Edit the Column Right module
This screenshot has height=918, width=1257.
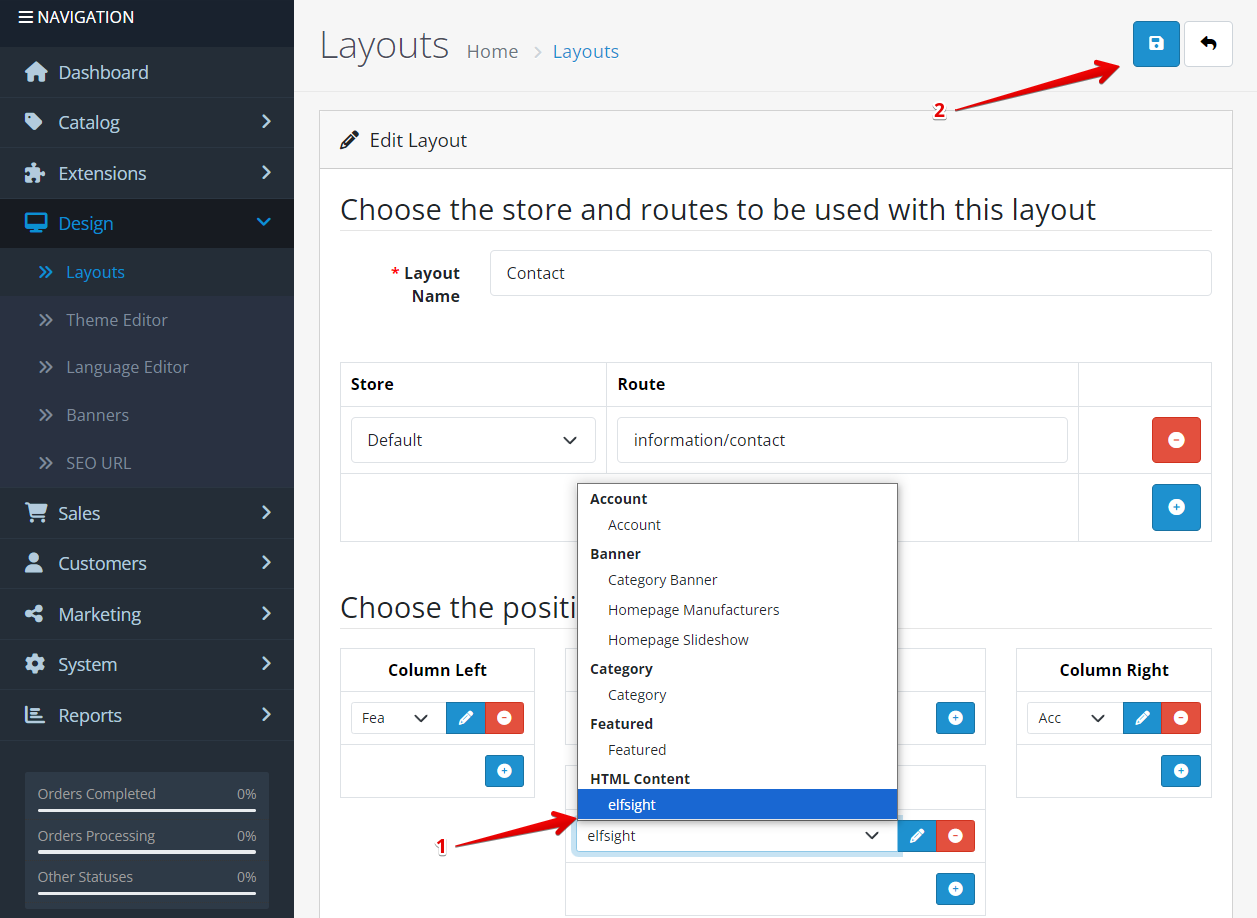(x=1142, y=718)
